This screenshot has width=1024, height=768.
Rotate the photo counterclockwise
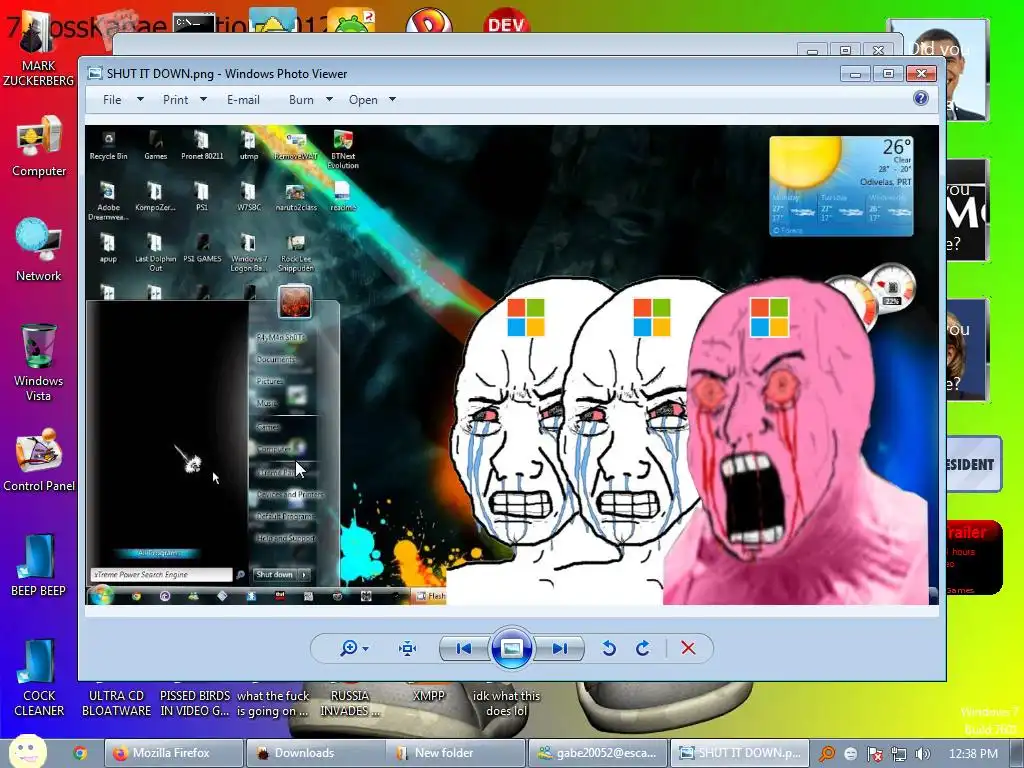609,648
